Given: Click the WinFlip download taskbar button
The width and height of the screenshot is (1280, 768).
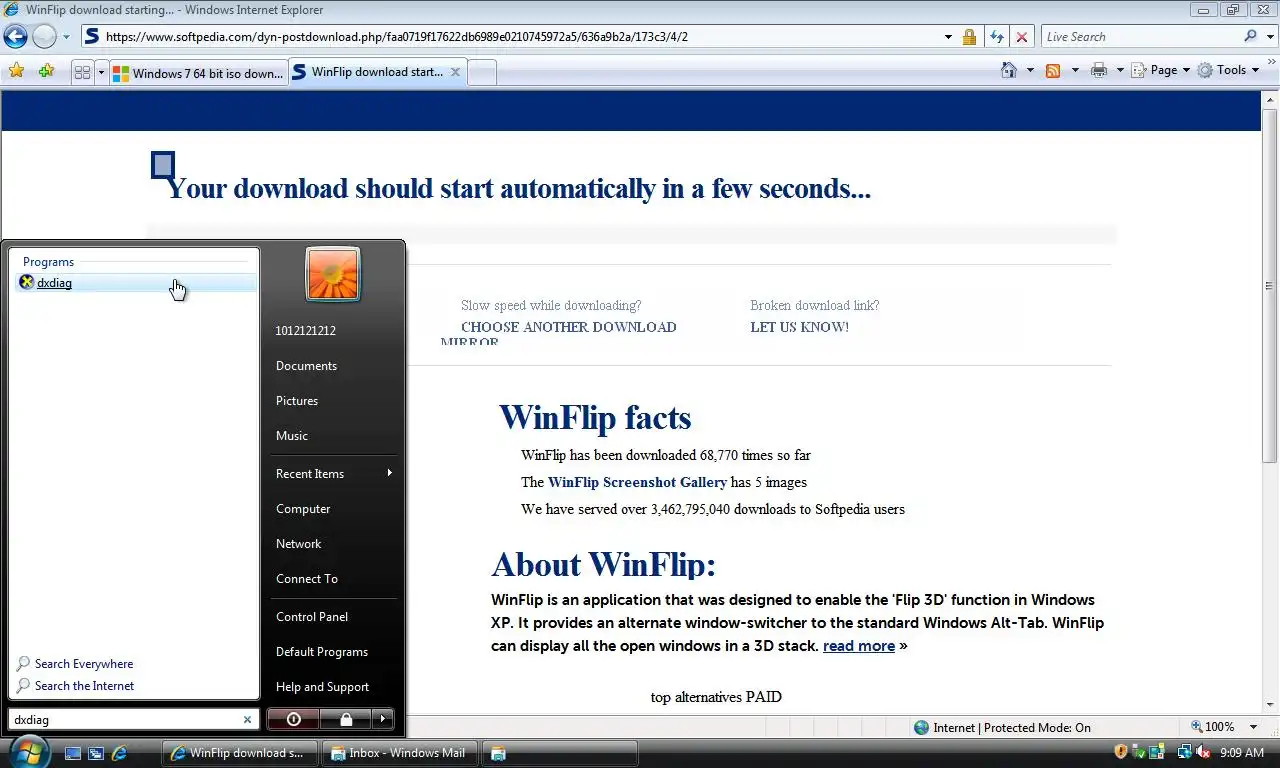Looking at the screenshot, I should click(240, 753).
